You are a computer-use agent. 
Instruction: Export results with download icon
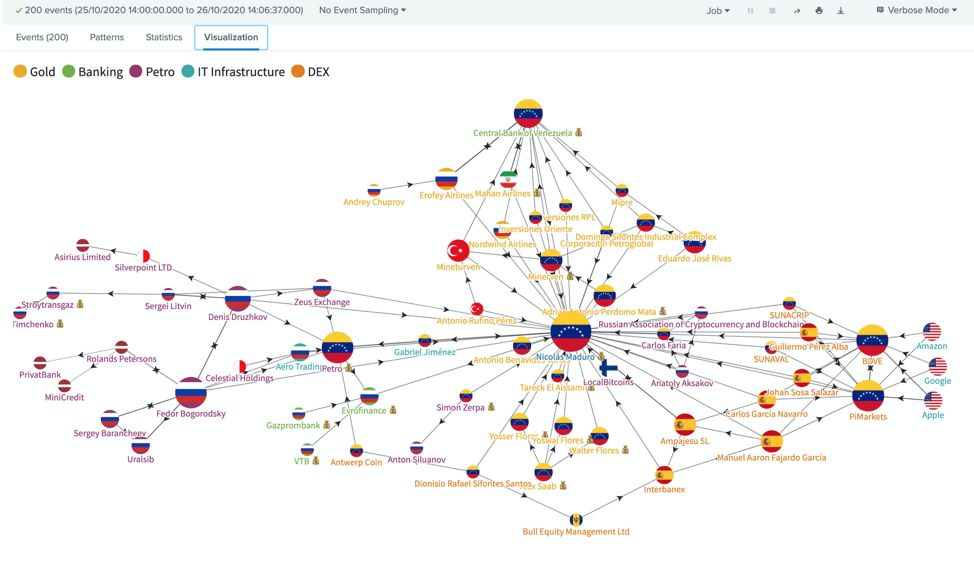click(840, 11)
